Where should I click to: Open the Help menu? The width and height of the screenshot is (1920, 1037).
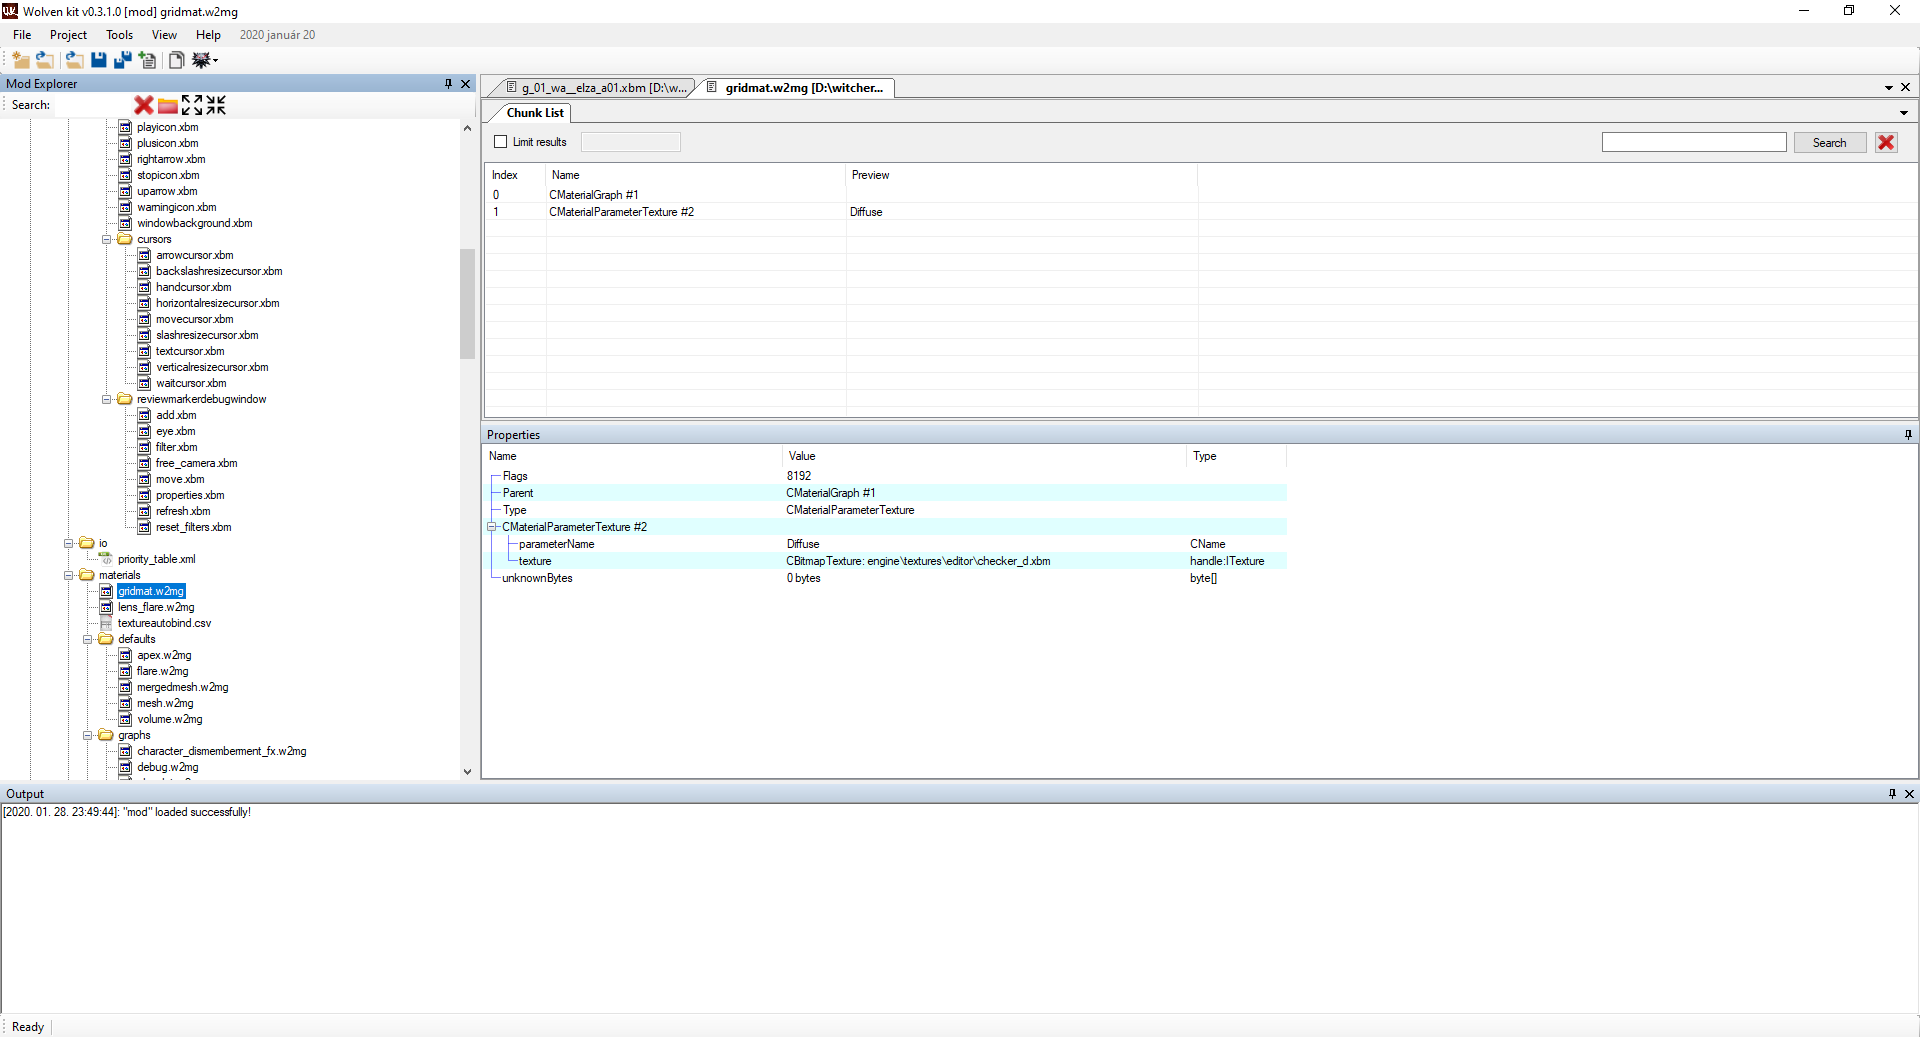(x=208, y=35)
